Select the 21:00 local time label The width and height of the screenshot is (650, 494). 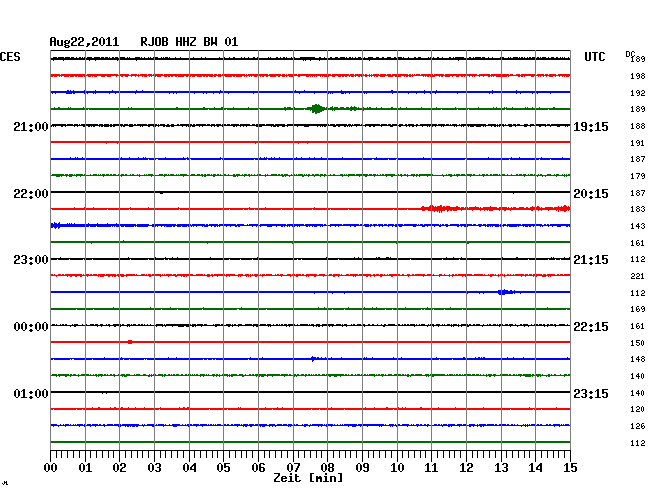click(31, 127)
